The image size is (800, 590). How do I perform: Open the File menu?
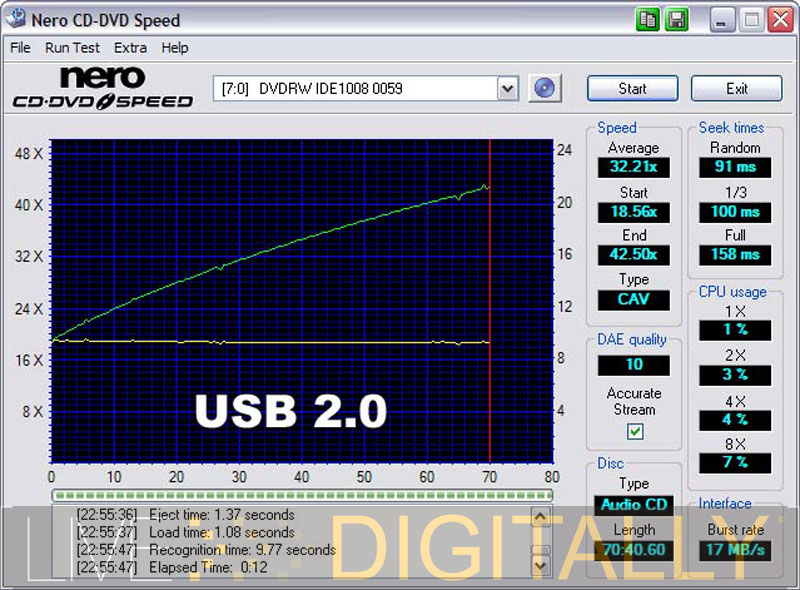20,47
